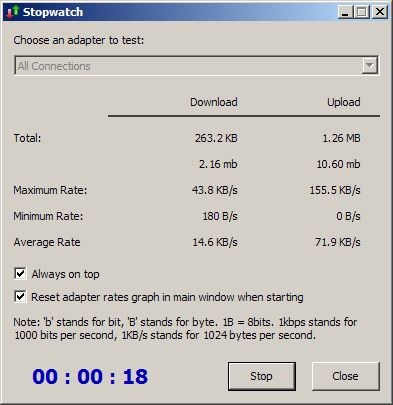Click the bit/byte explanation note
The height and width of the screenshot is (405, 393).
(185, 328)
